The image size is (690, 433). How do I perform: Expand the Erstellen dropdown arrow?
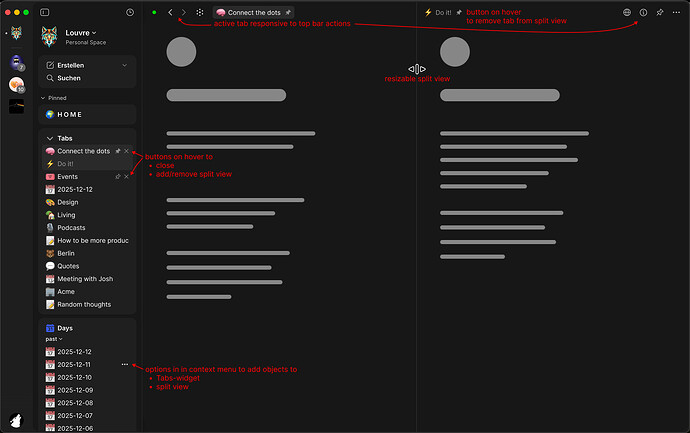[125, 65]
